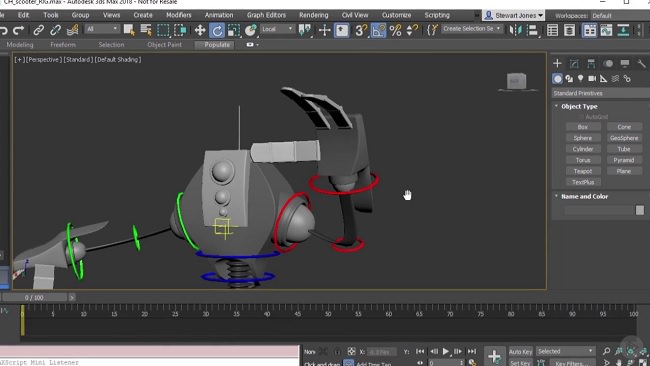Select the Move tool in toolbar
The height and width of the screenshot is (366, 650).
pos(200,30)
